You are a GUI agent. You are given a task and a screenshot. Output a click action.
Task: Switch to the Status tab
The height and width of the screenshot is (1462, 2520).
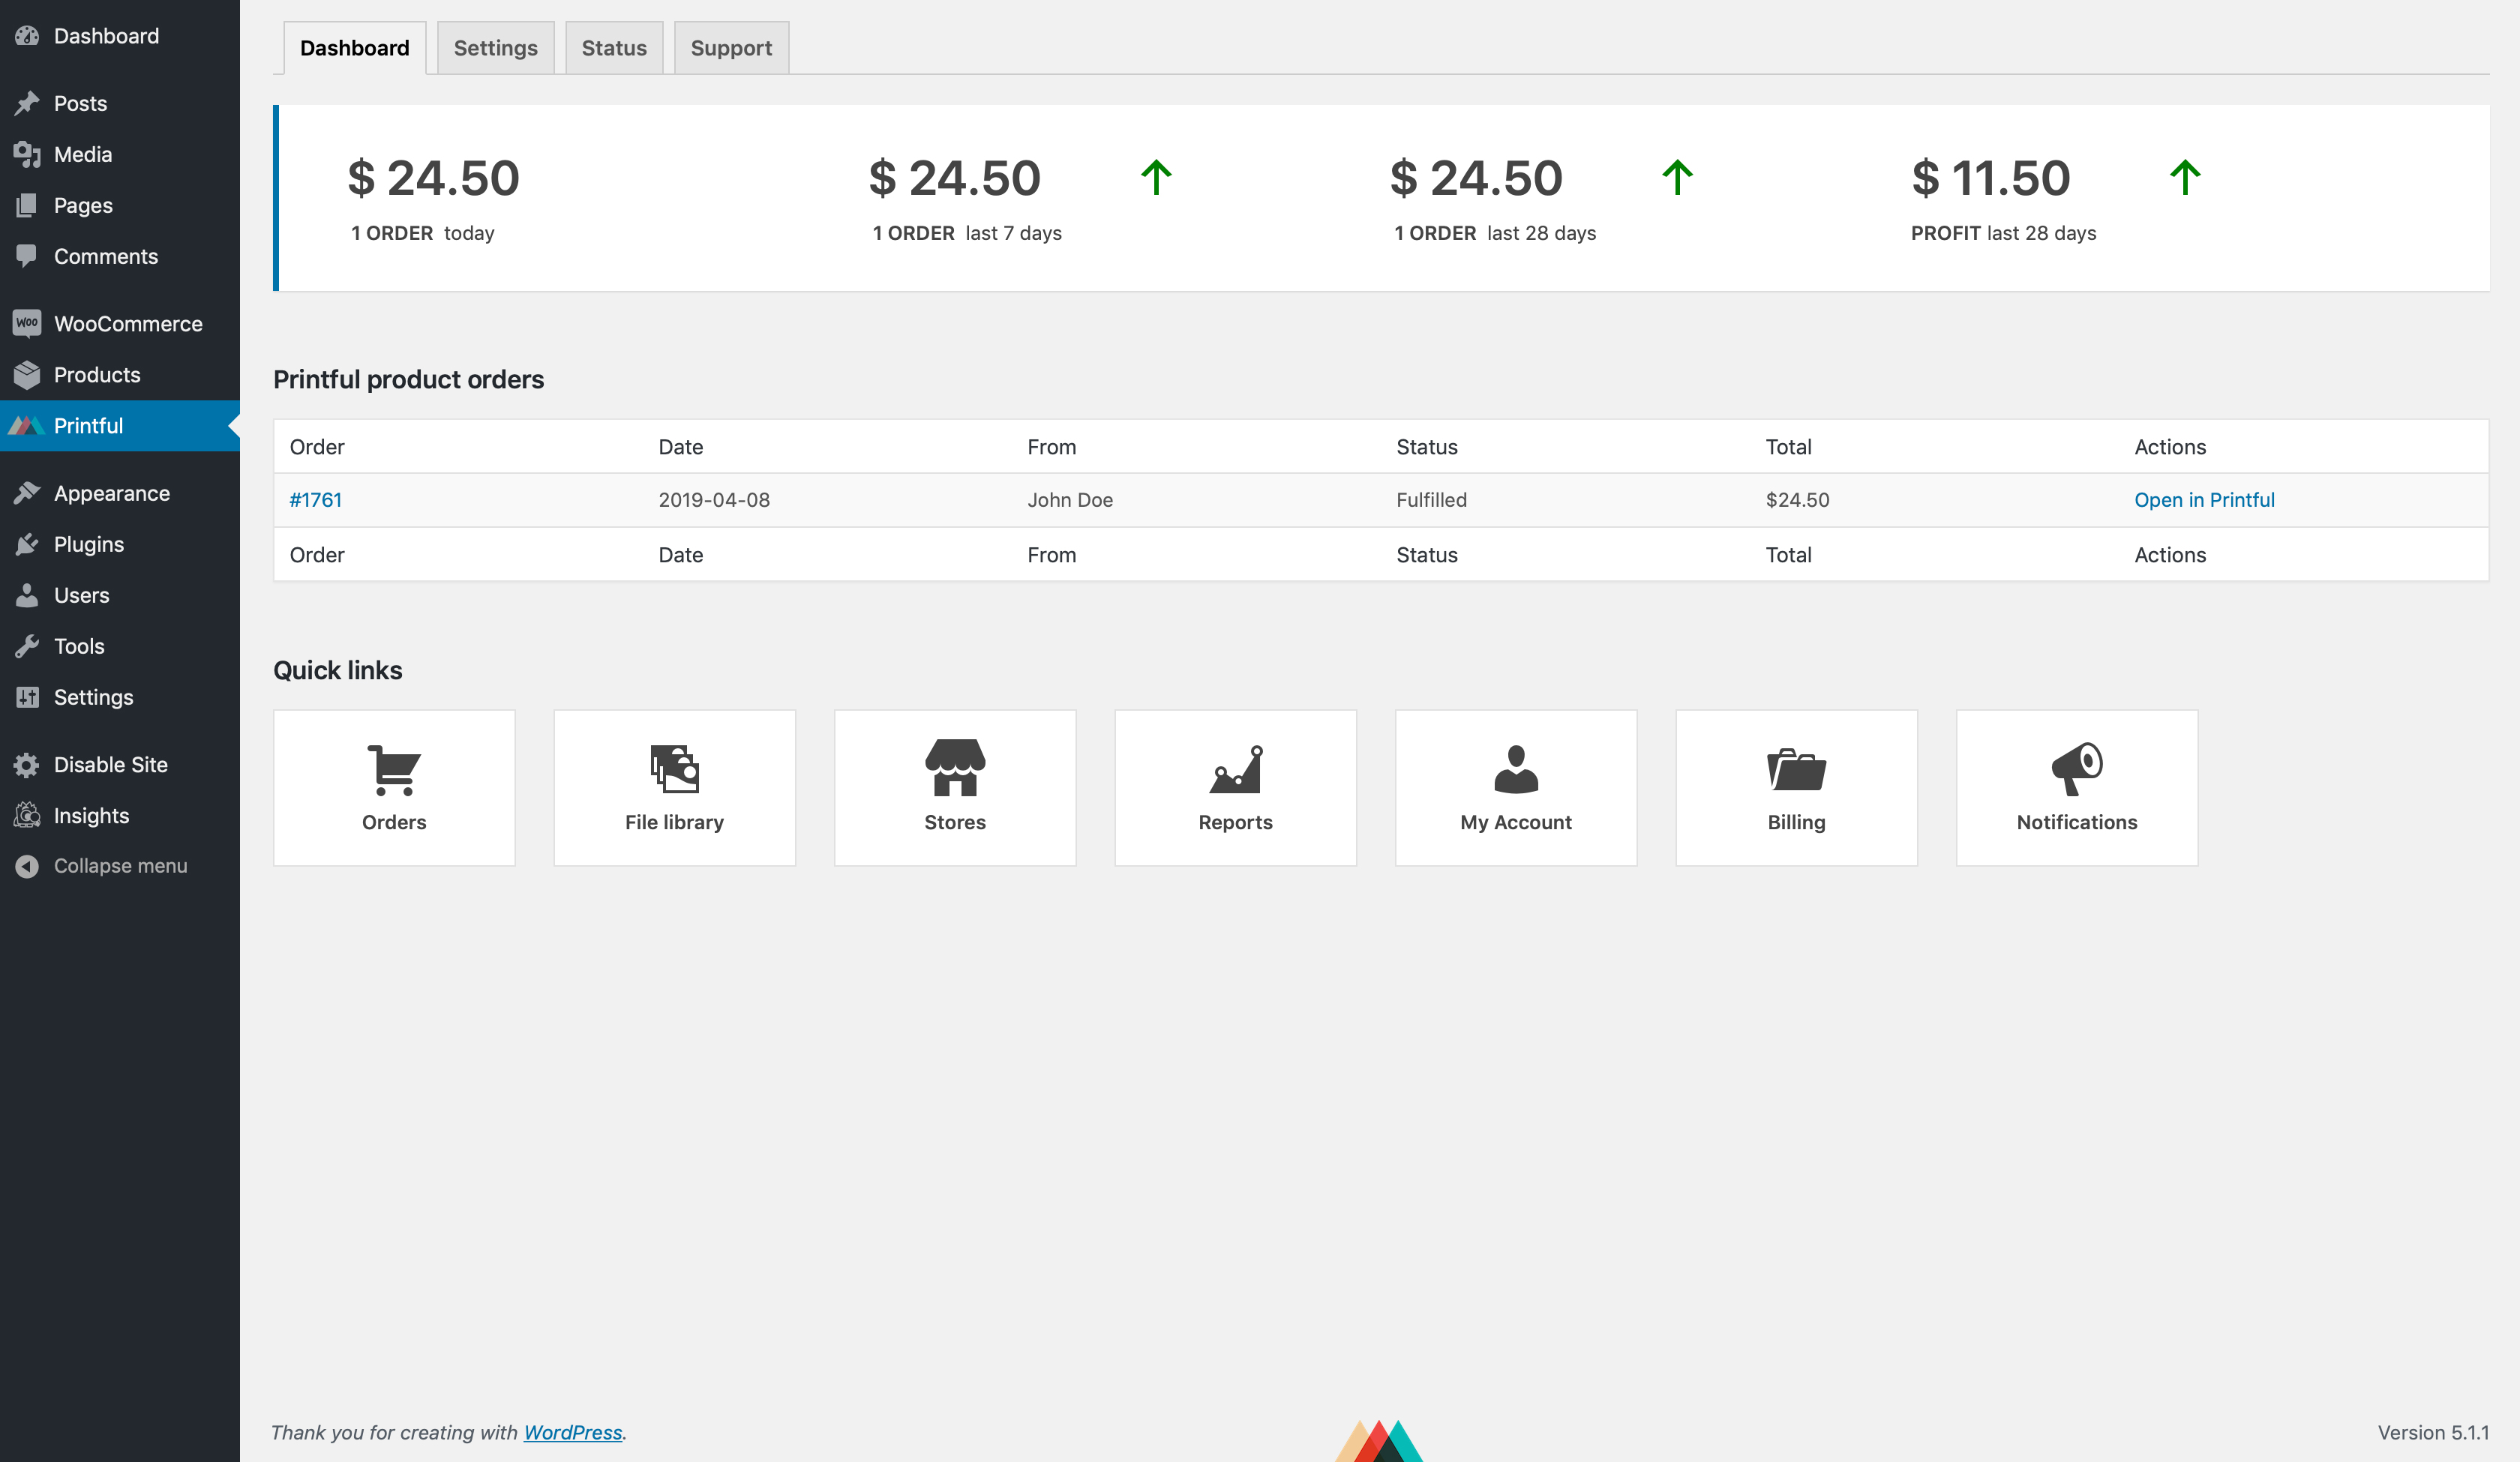(614, 48)
